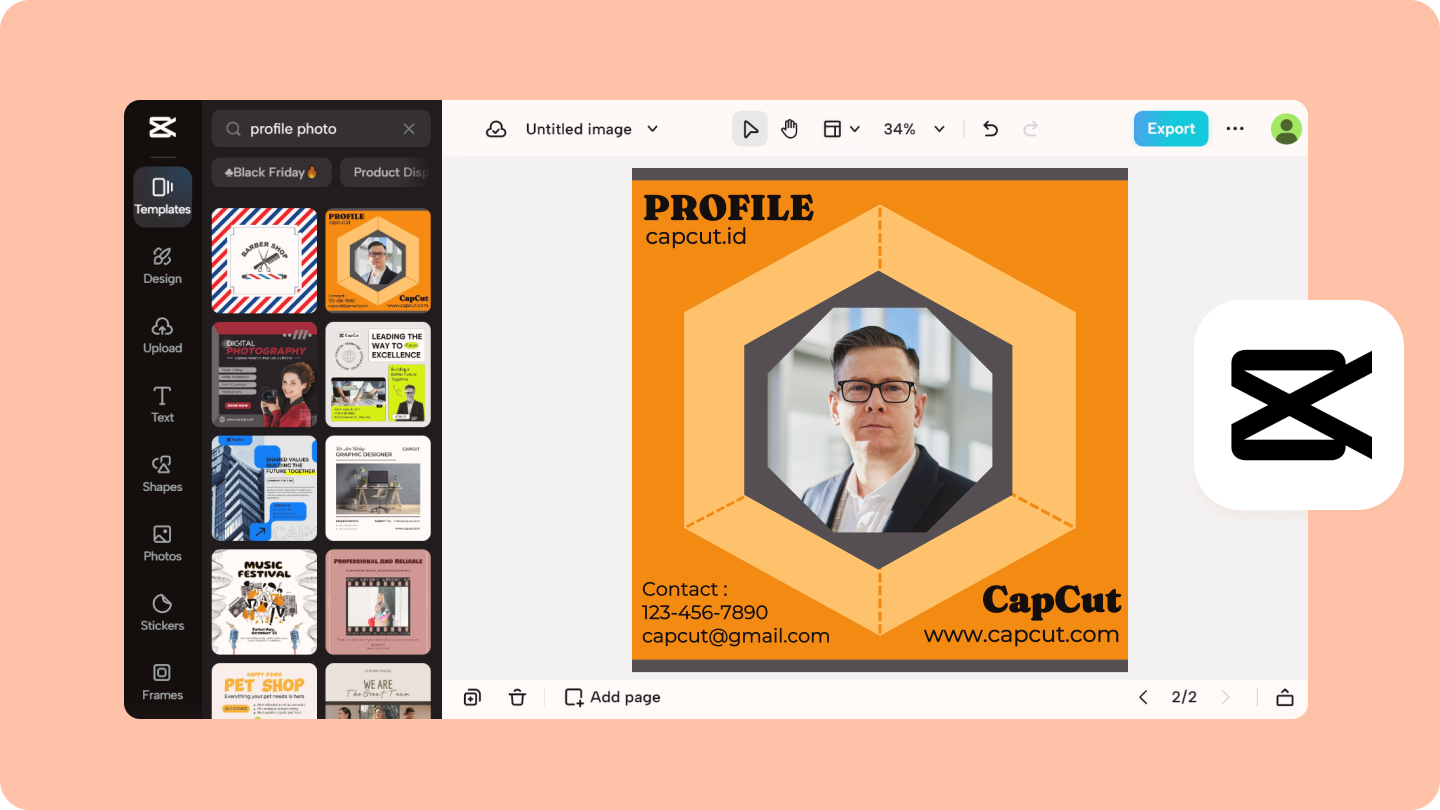
Task: Open the Frames panel
Action: point(162,682)
